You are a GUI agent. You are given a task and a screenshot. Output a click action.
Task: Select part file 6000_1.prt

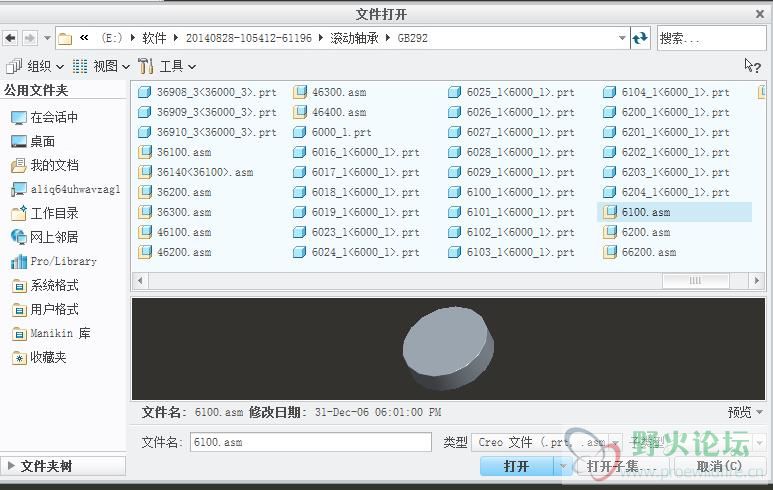[x=332, y=132]
